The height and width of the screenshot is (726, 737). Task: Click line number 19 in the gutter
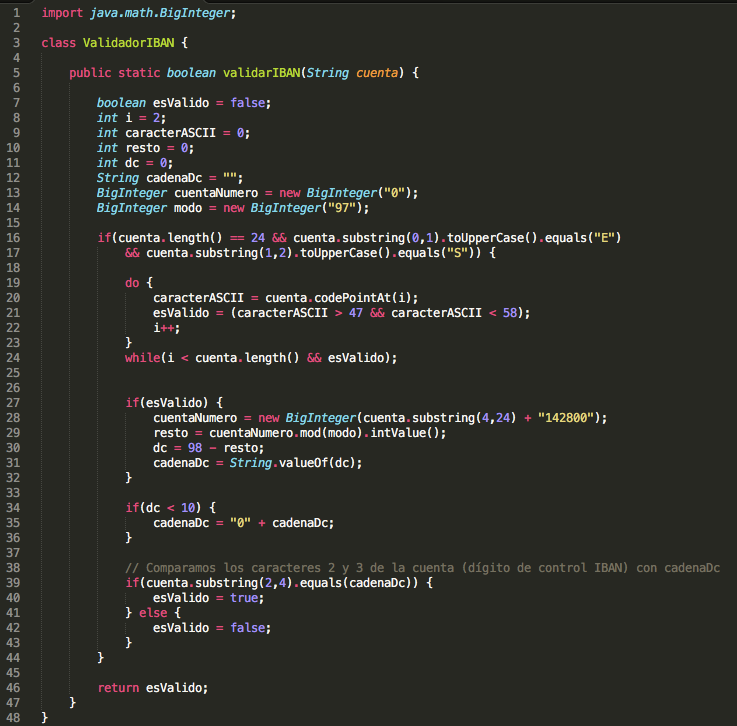pos(13,283)
